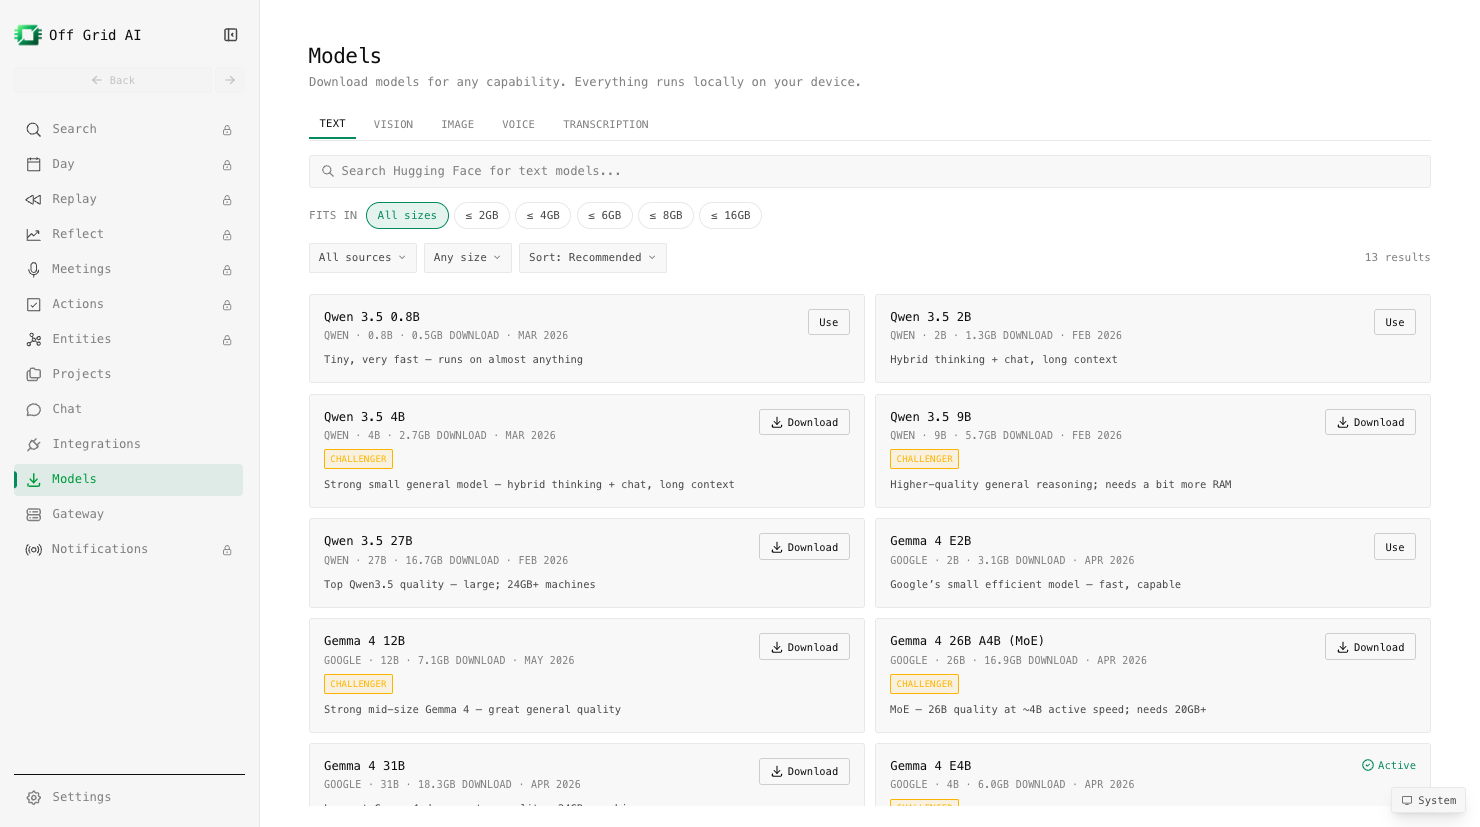Click the Integrations plug icon
This screenshot has height=827, width=1480.
pyautogui.click(x=34, y=444)
